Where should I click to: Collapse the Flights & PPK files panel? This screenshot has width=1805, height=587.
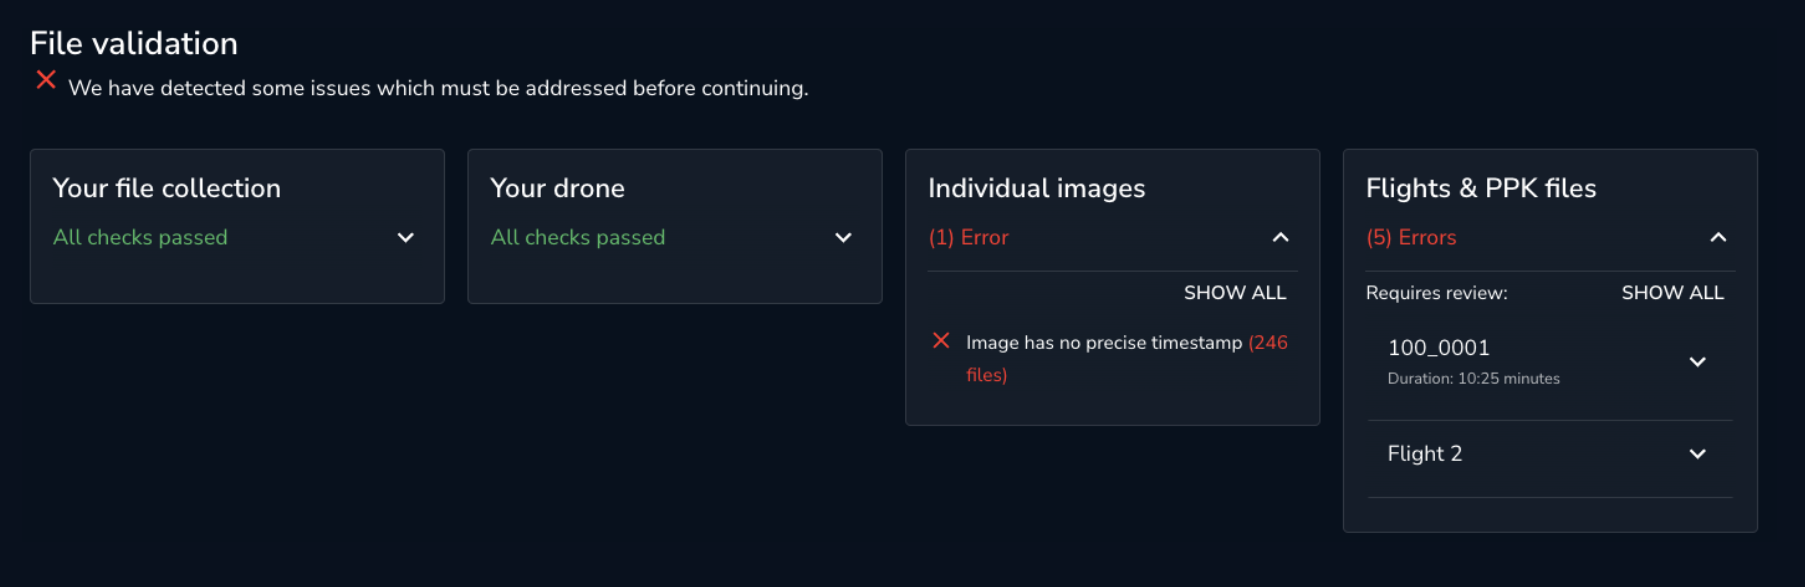[x=1718, y=237]
